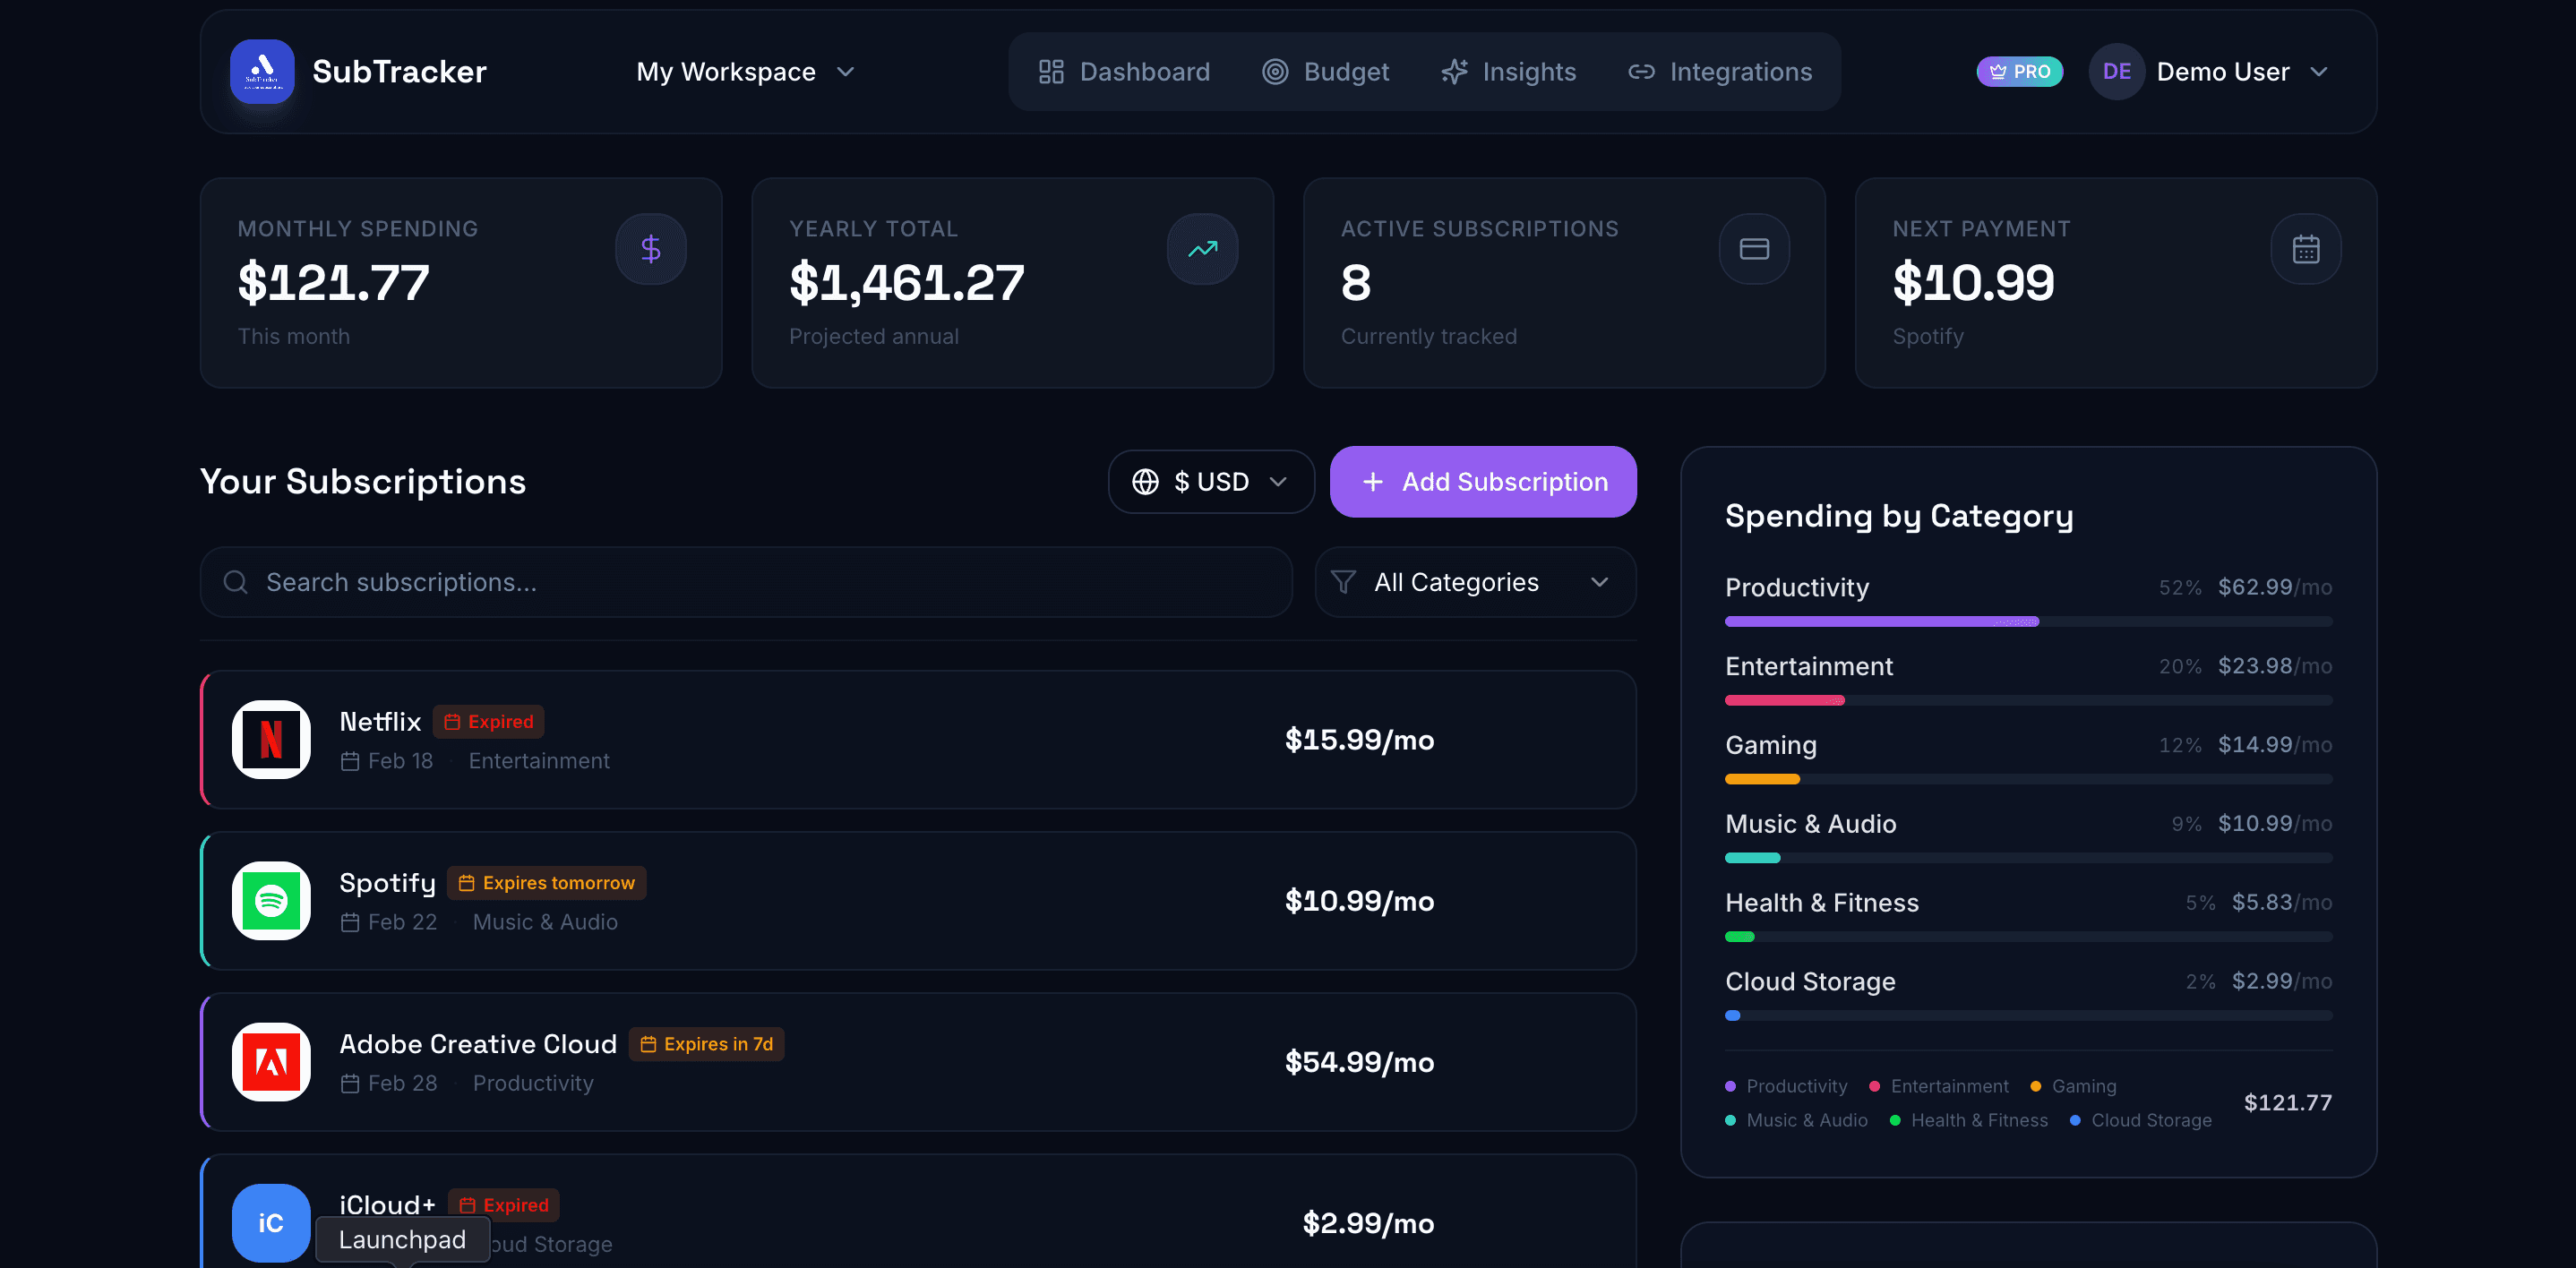The image size is (2576, 1268).
Task: Open the Budget section
Action: point(1325,71)
